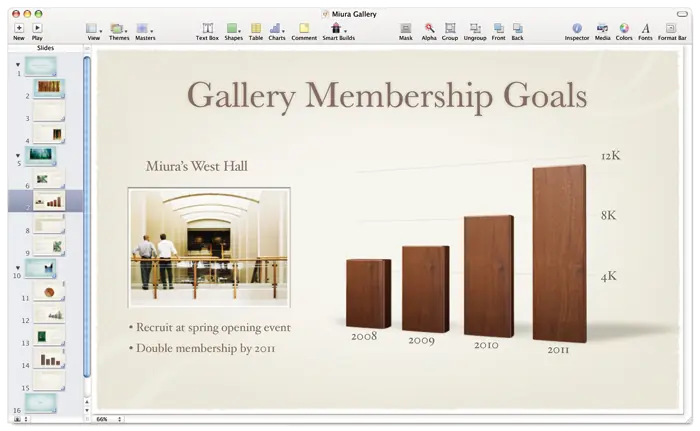This screenshot has height=431, width=700.
Task: Click the 8K axis label
Action: click(x=608, y=216)
